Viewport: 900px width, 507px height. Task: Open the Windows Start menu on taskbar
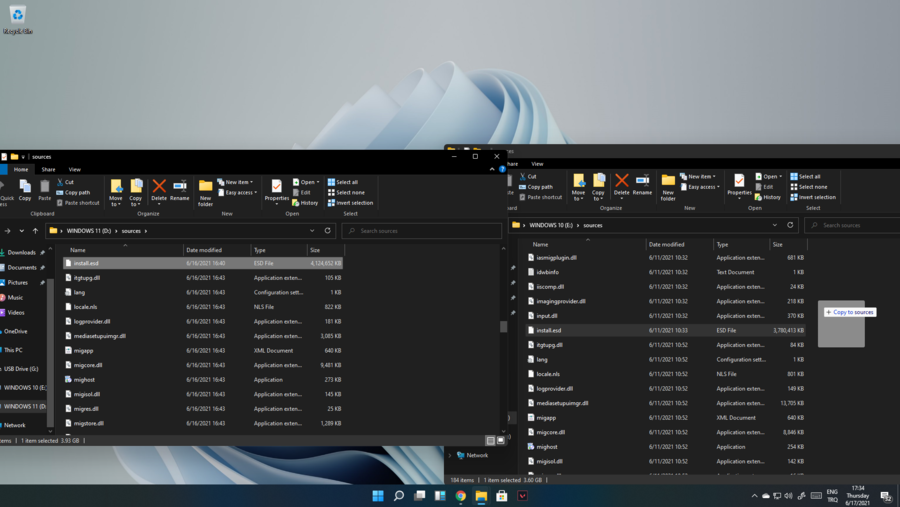(378, 496)
